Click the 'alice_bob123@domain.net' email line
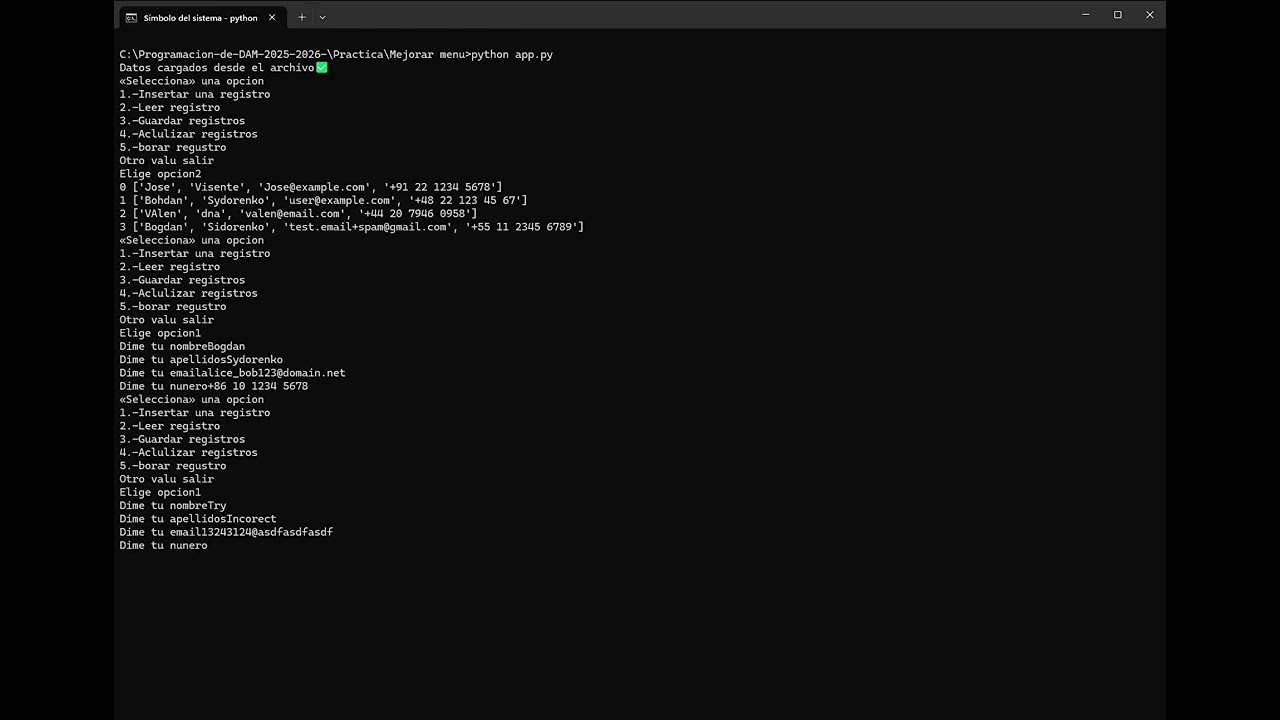The height and width of the screenshot is (720, 1280). pos(232,373)
